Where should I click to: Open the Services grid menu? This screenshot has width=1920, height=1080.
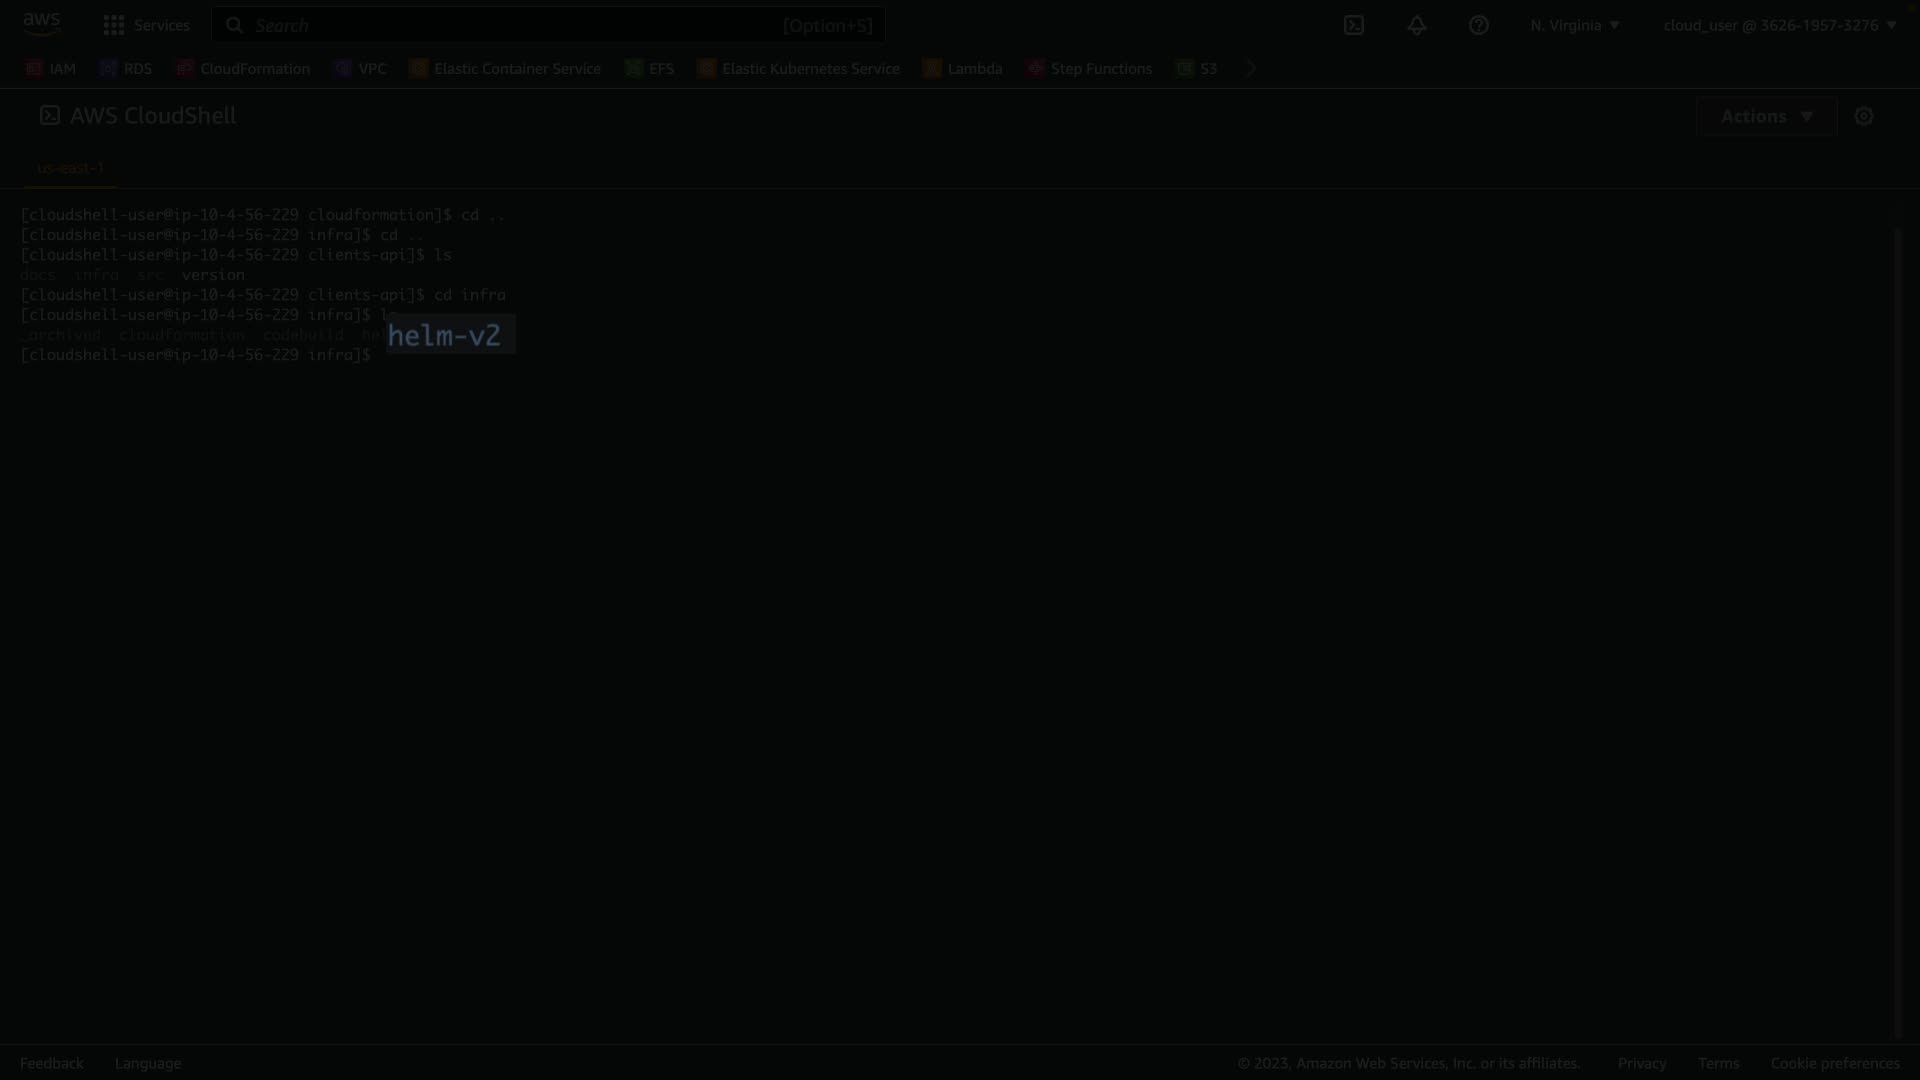tap(146, 25)
